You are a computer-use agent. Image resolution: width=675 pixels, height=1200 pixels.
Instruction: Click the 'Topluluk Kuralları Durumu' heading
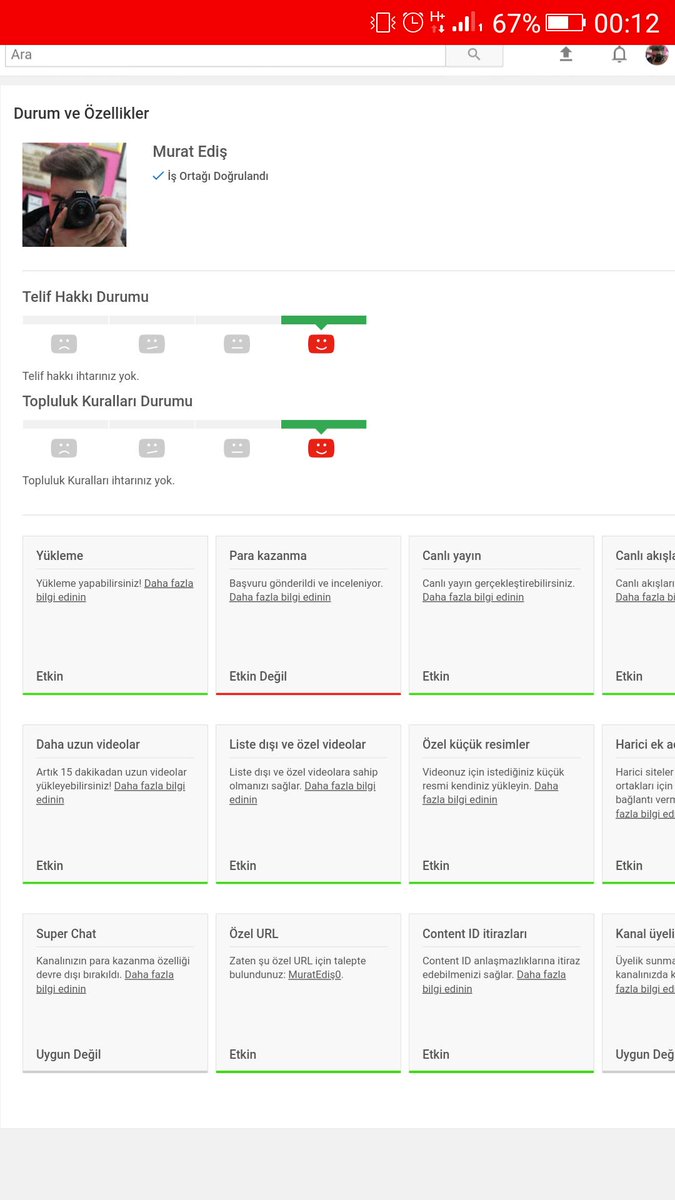108,401
